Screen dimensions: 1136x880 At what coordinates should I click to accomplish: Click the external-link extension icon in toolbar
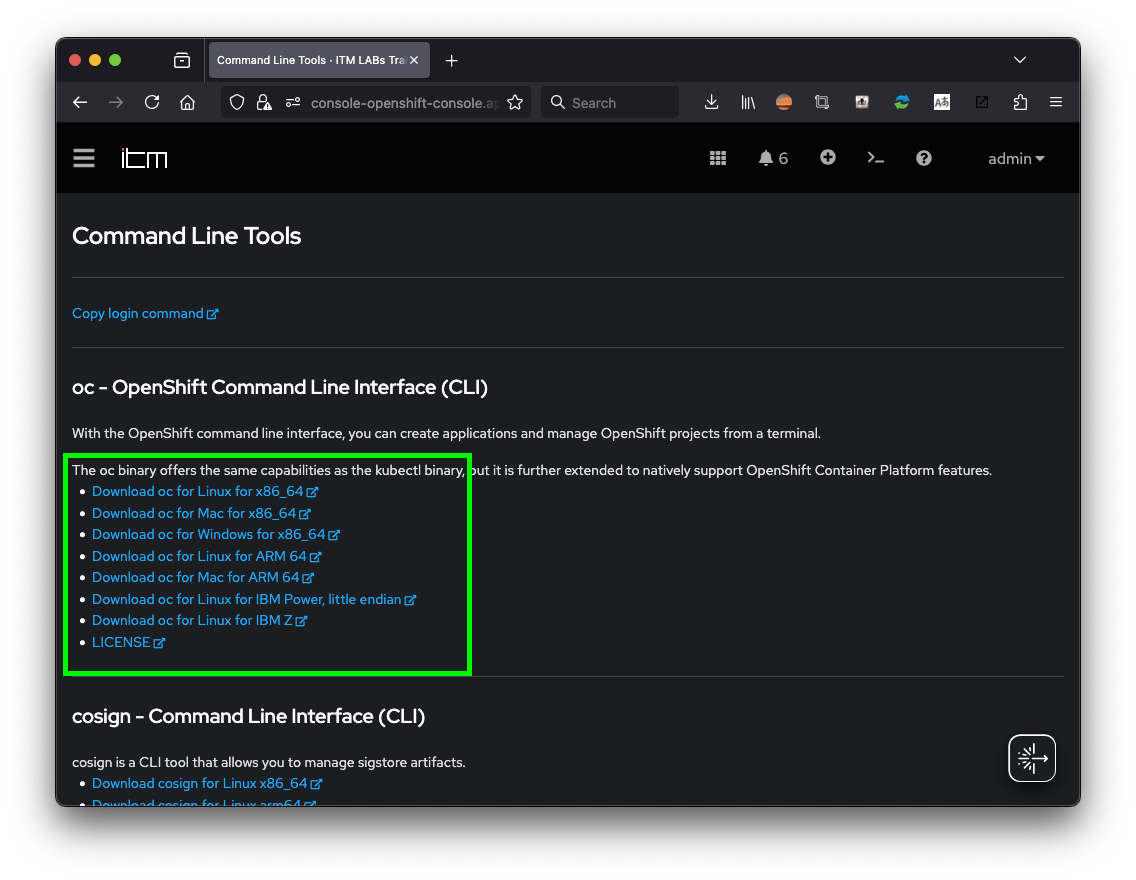click(x=982, y=102)
